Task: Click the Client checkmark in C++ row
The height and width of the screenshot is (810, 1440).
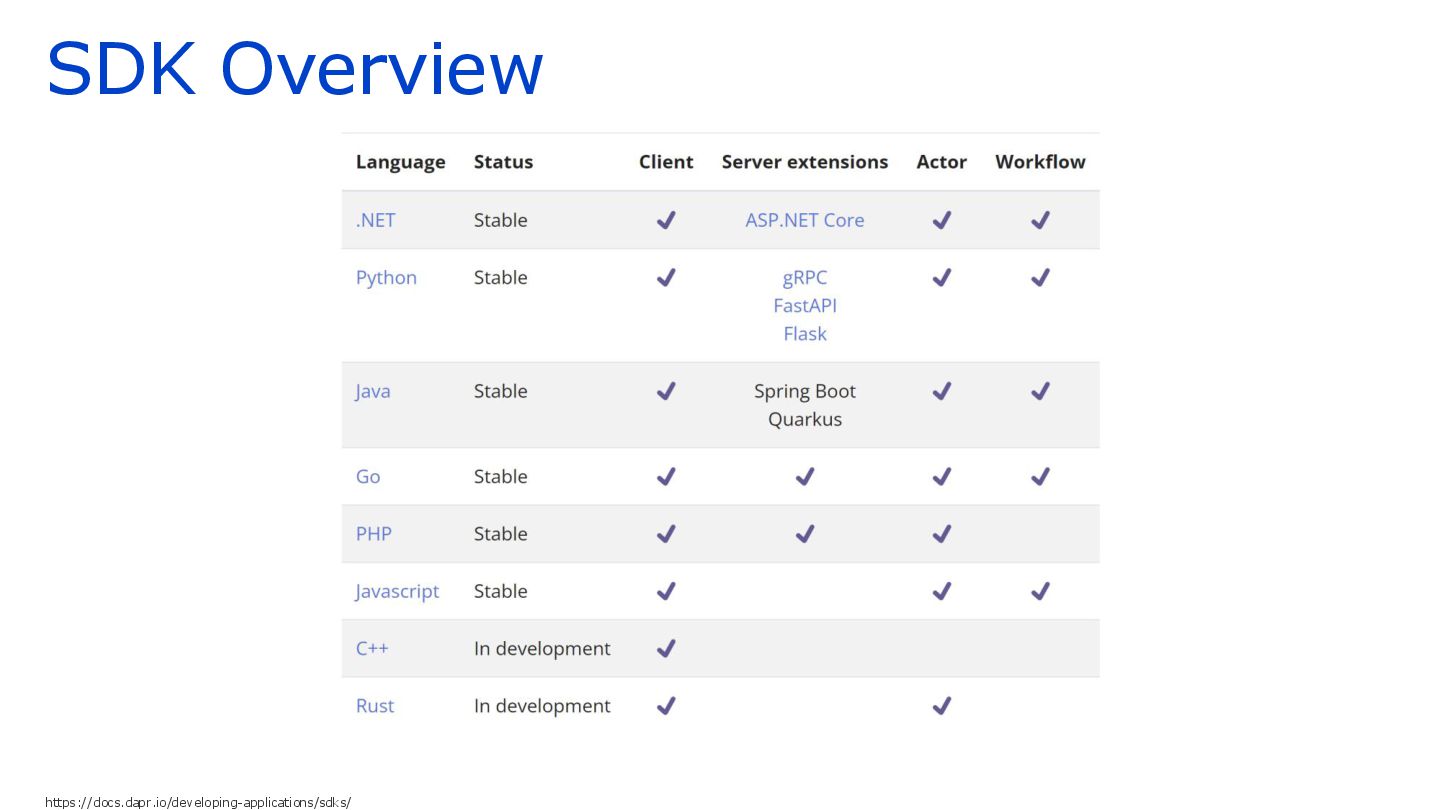Action: (x=666, y=648)
